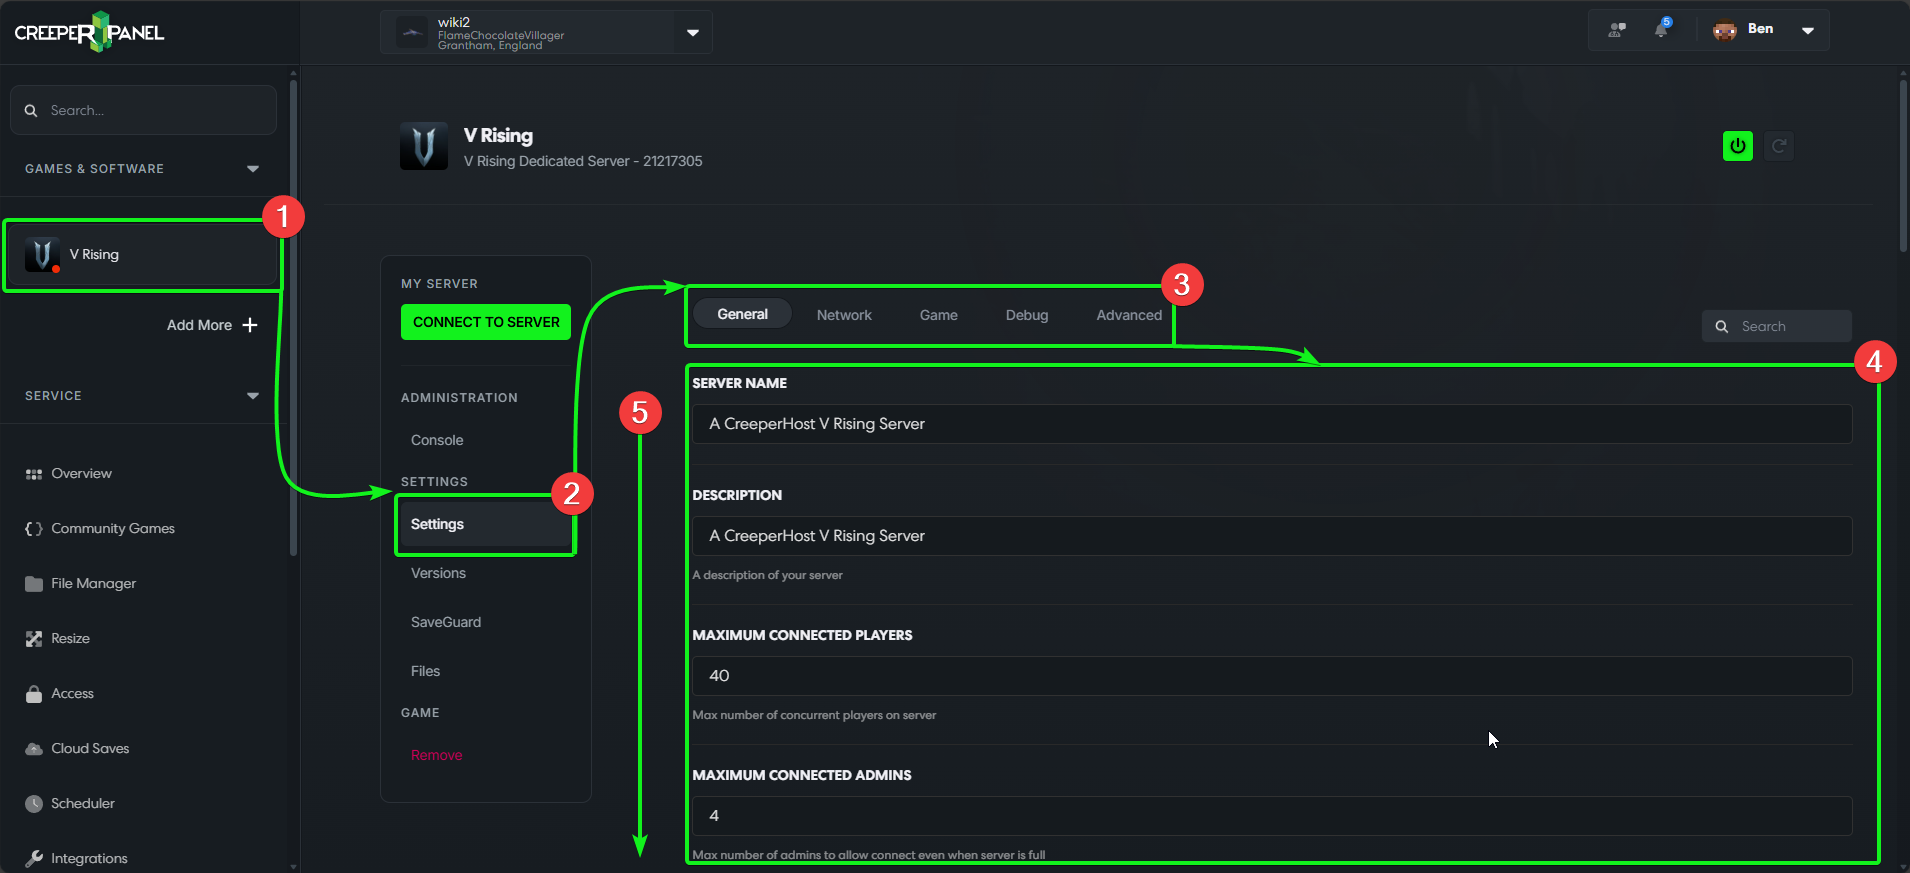Image resolution: width=1910 pixels, height=873 pixels.
Task: Focus the settings Search field
Action: pyautogui.click(x=1777, y=326)
